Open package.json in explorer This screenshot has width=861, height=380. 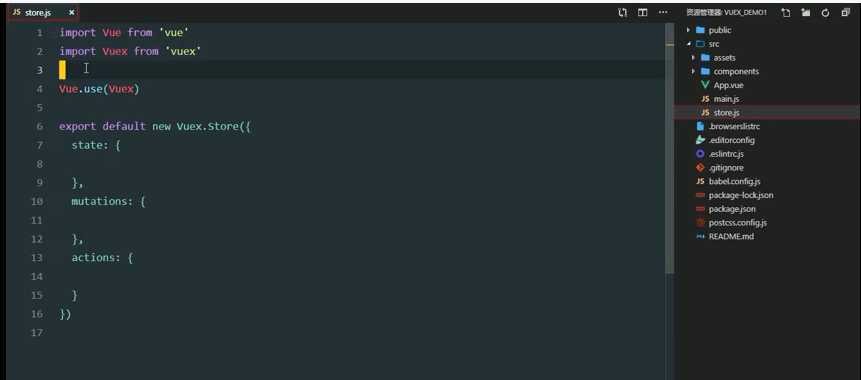[731, 209]
